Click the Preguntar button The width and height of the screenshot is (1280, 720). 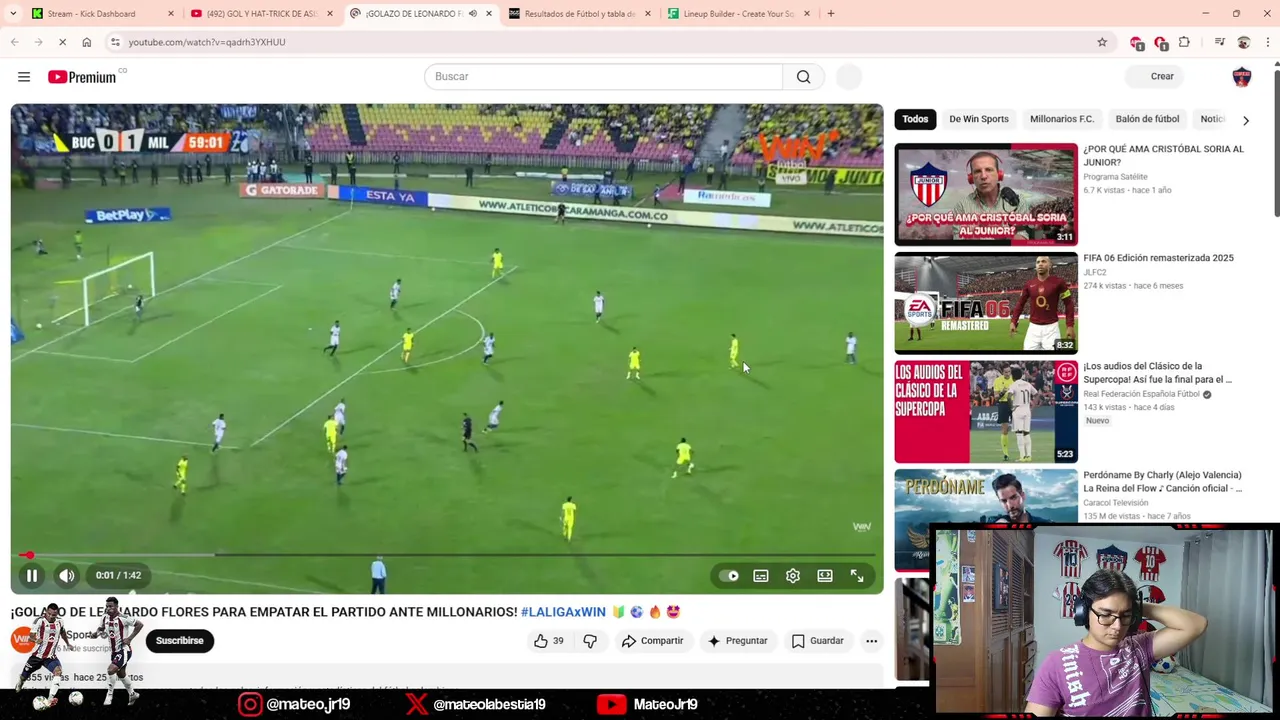[737, 641]
